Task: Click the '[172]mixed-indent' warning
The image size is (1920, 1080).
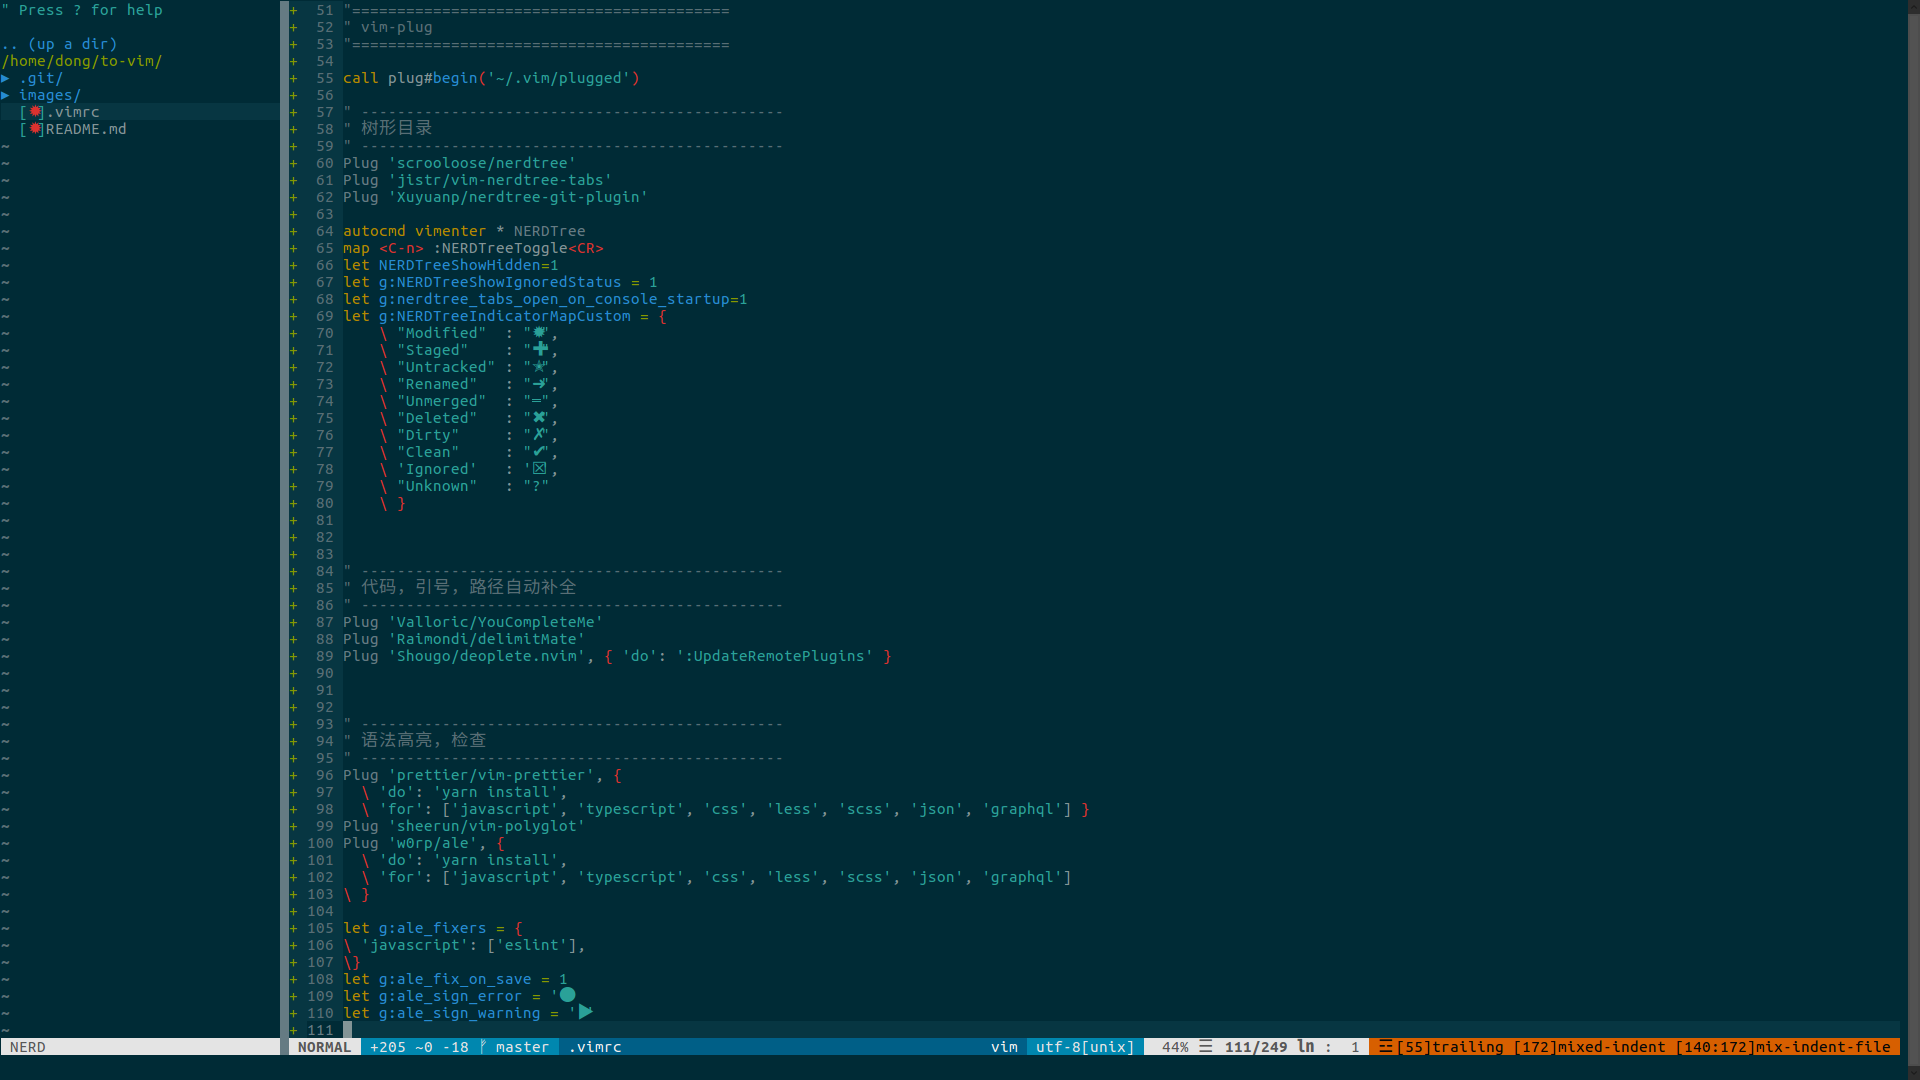Action: 1590,1047
